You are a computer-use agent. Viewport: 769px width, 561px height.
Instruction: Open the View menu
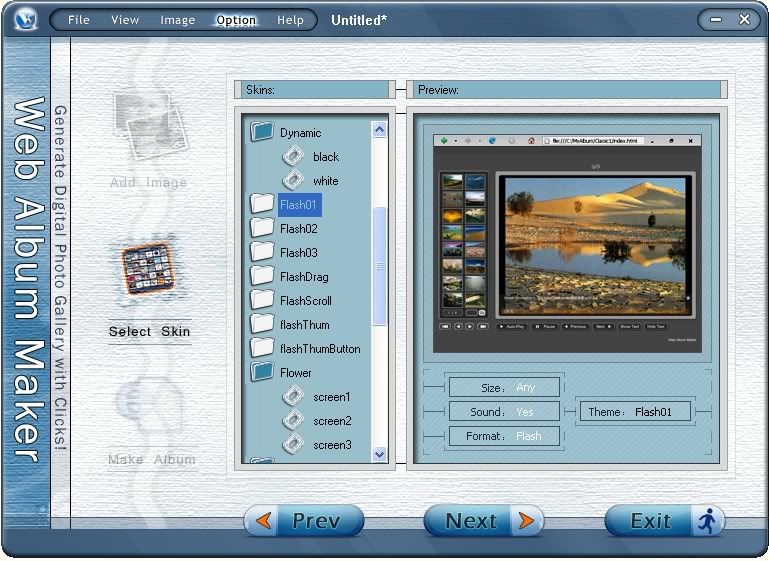[125, 20]
